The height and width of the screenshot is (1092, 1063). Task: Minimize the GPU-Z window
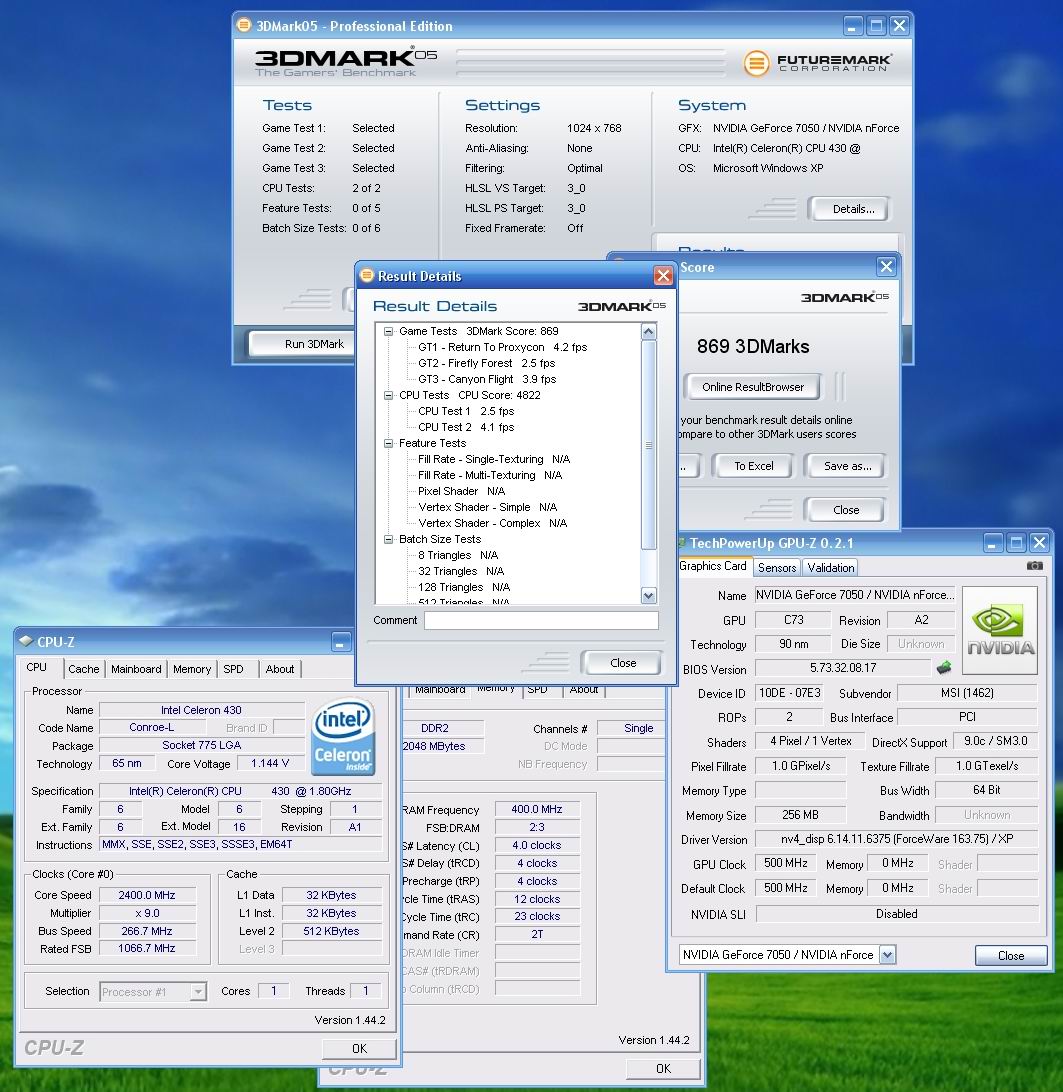(993, 543)
